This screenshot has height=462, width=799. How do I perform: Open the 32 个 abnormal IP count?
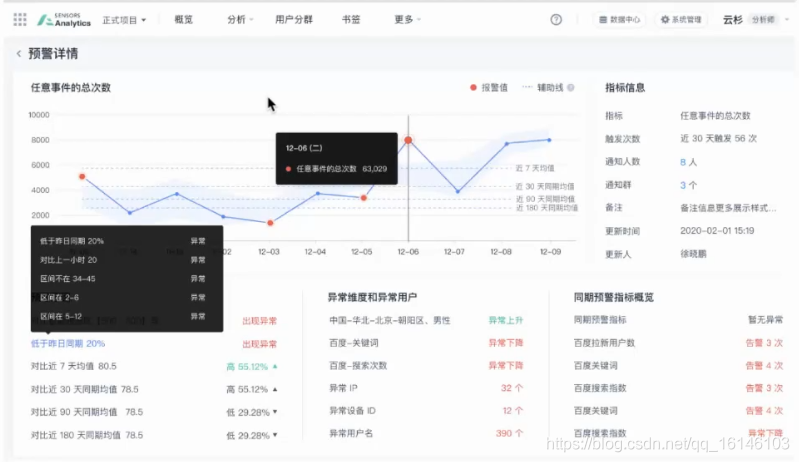click(512, 388)
